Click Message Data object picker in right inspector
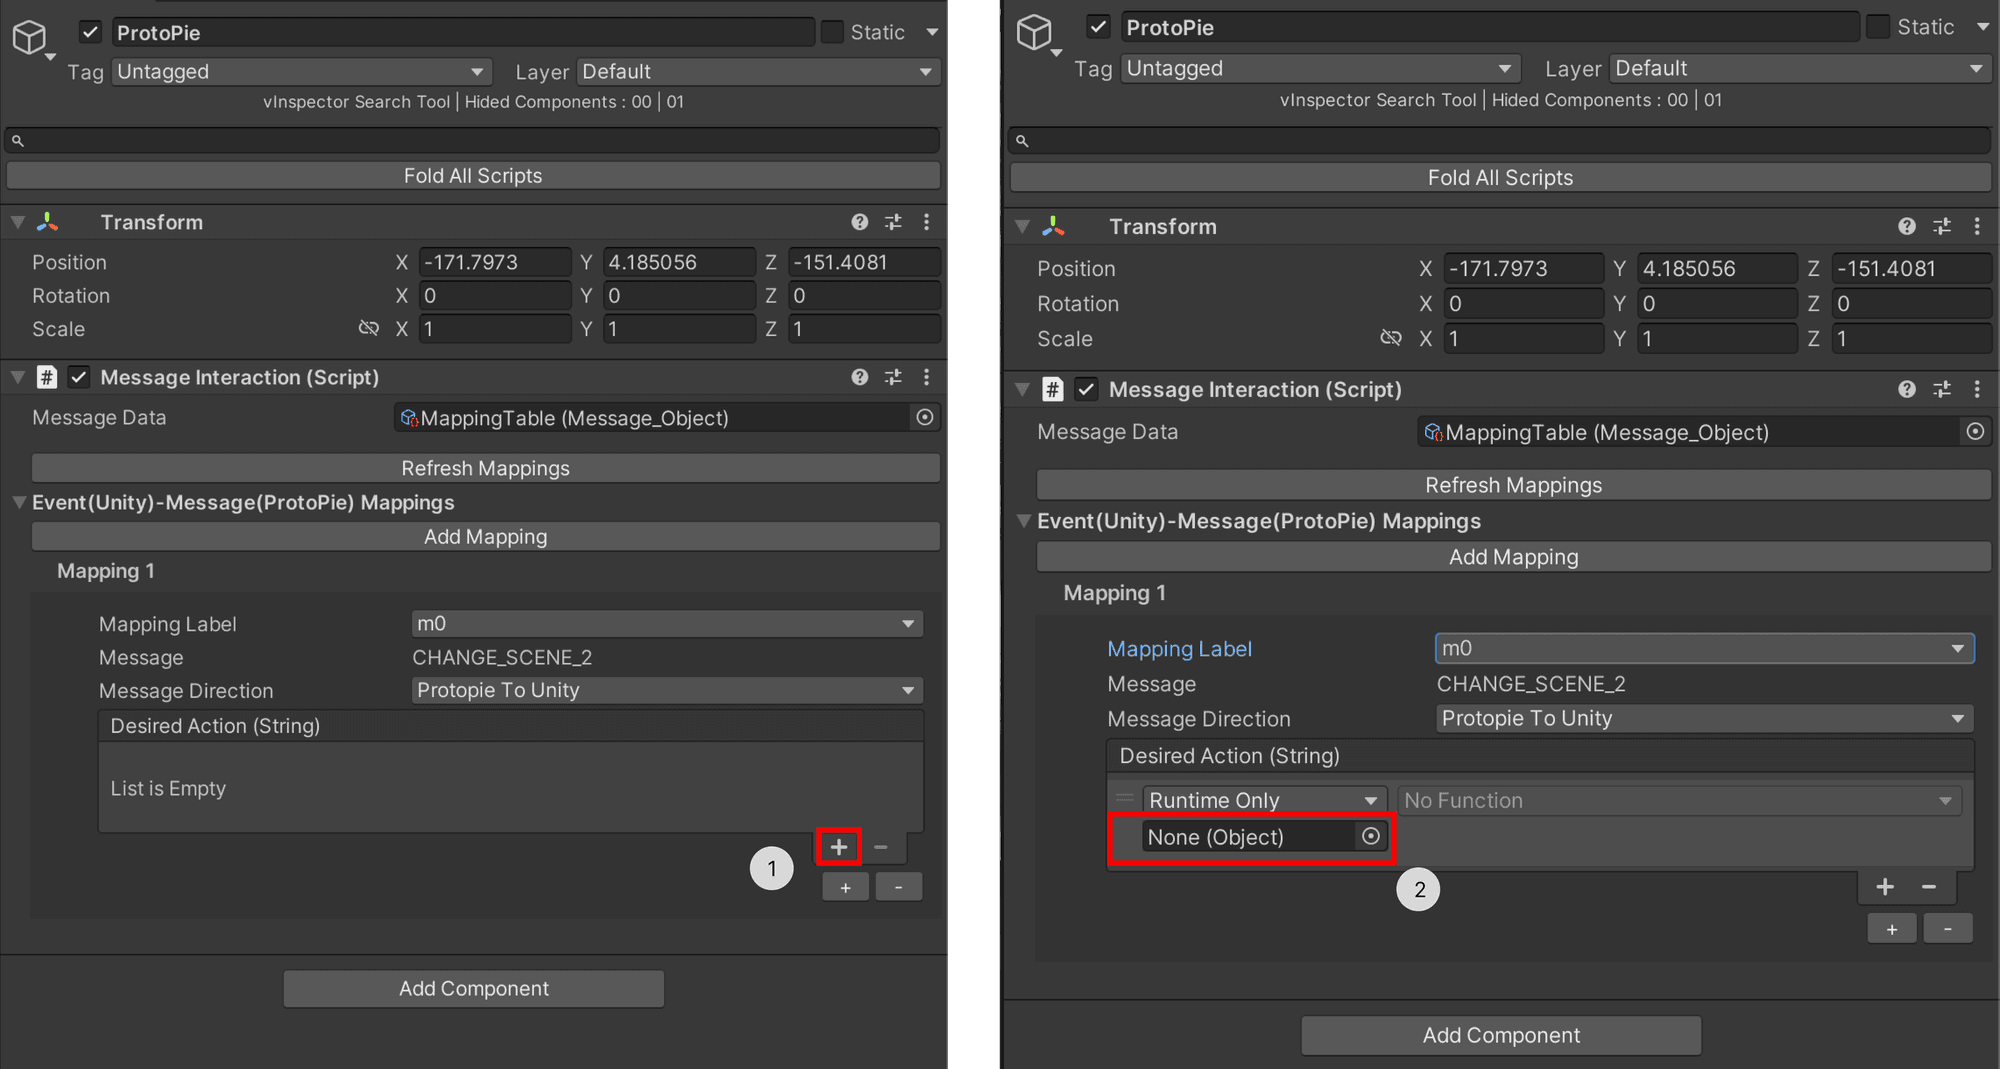Image resolution: width=2000 pixels, height=1069 pixels. tap(1975, 431)
